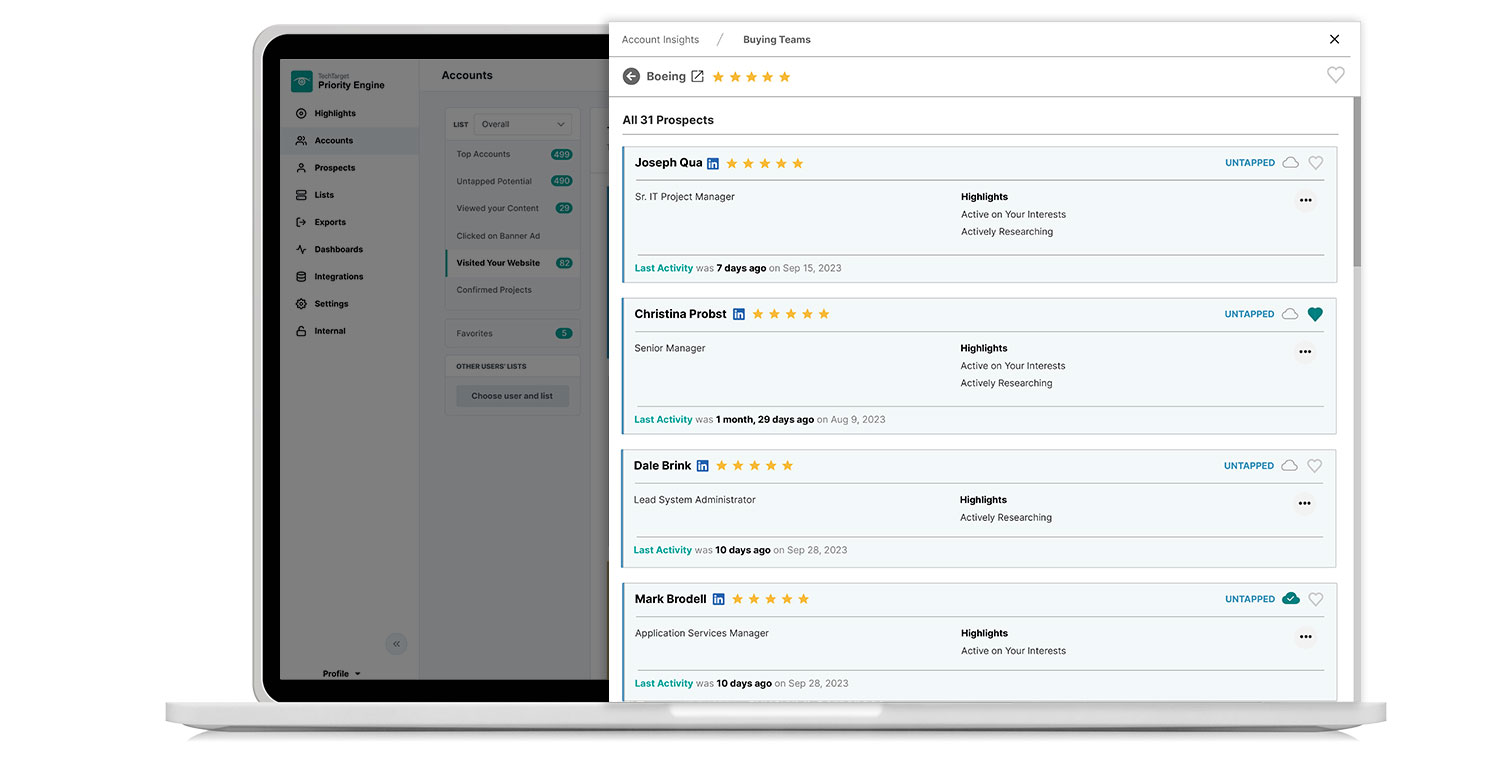Click the cloud sync icon for Dale Brink
Screen dimensions: 1500x762
[x=1290, y=466]
